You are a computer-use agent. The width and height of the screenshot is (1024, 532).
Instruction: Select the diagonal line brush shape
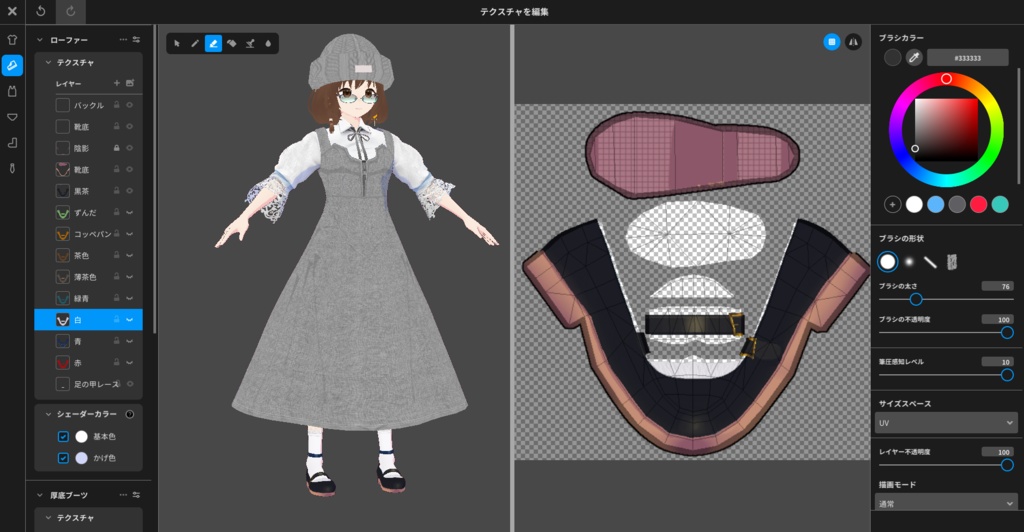pos(931,262)
